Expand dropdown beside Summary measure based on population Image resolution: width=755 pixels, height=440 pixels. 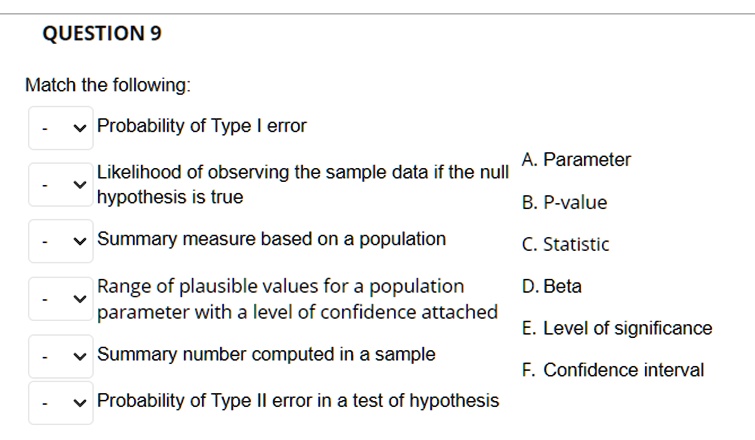tap(61, 241)
